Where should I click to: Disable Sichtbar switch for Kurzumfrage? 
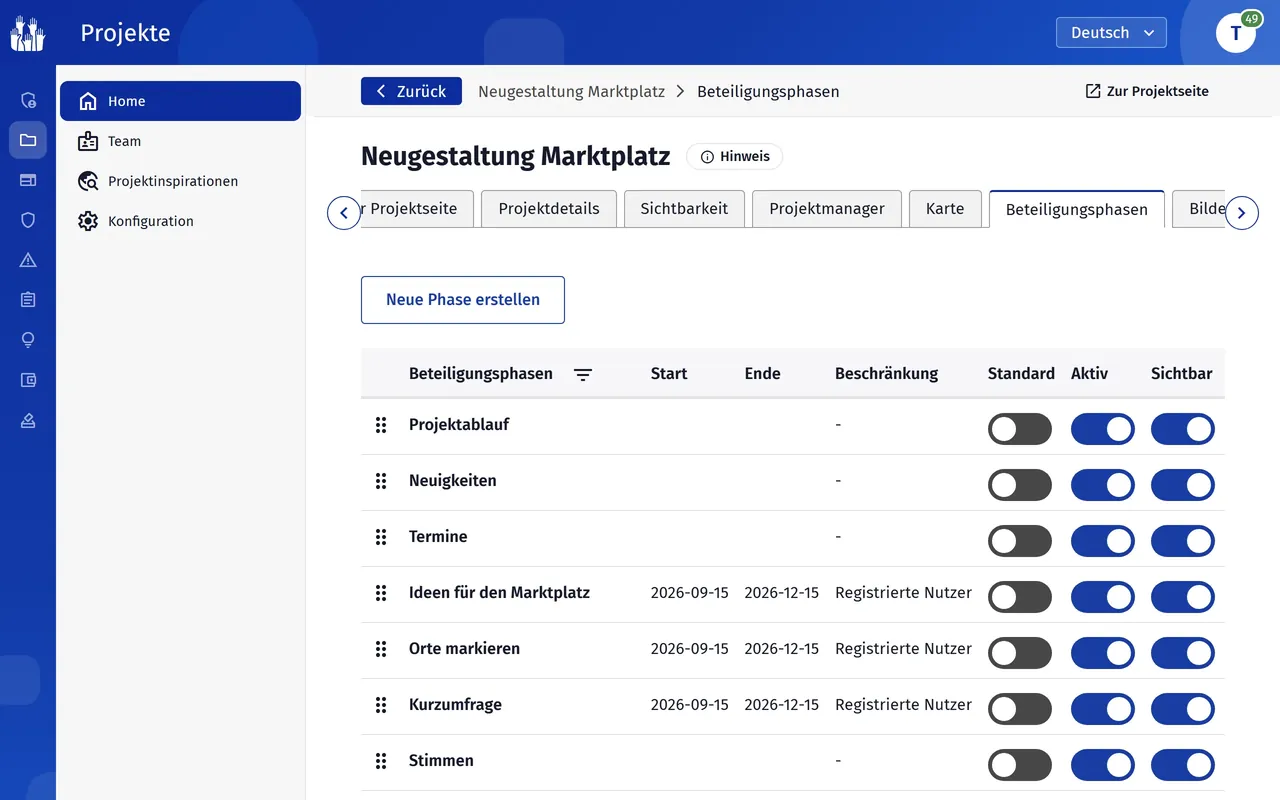tap(1183, 710)
